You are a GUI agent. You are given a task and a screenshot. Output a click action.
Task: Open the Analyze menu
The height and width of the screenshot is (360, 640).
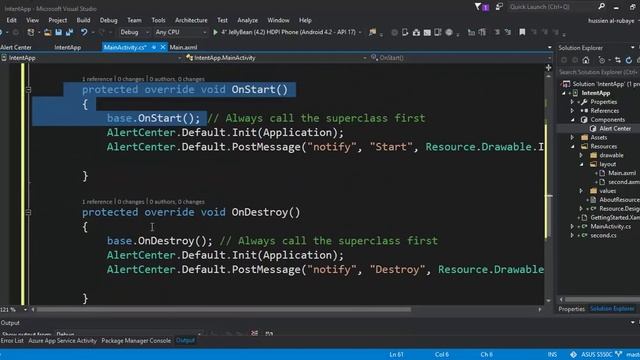(247, 20)
